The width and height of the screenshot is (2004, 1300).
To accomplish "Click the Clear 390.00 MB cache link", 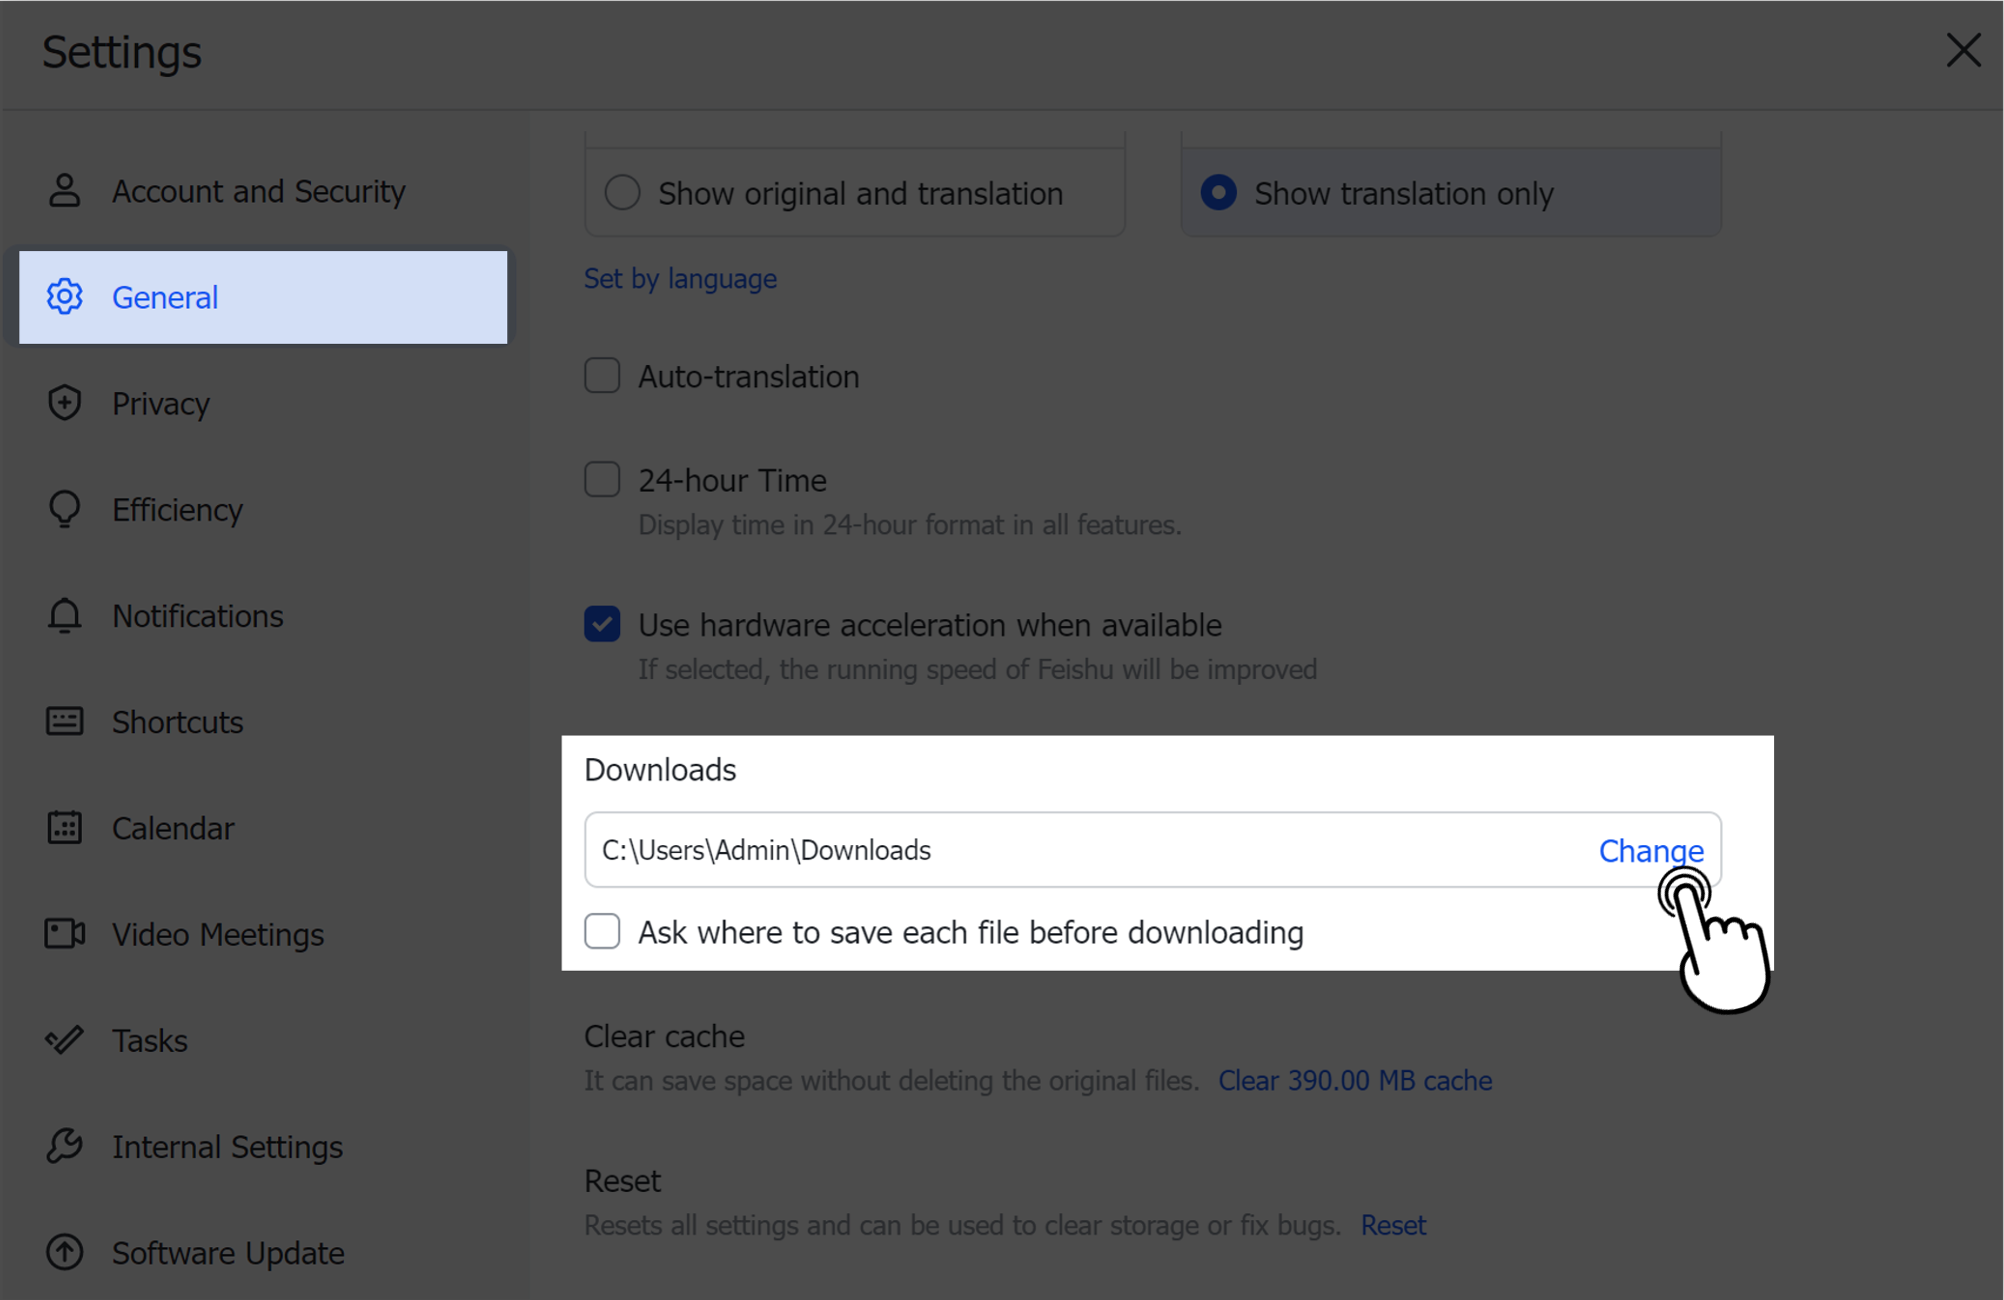I will tap(1354, 1080).
